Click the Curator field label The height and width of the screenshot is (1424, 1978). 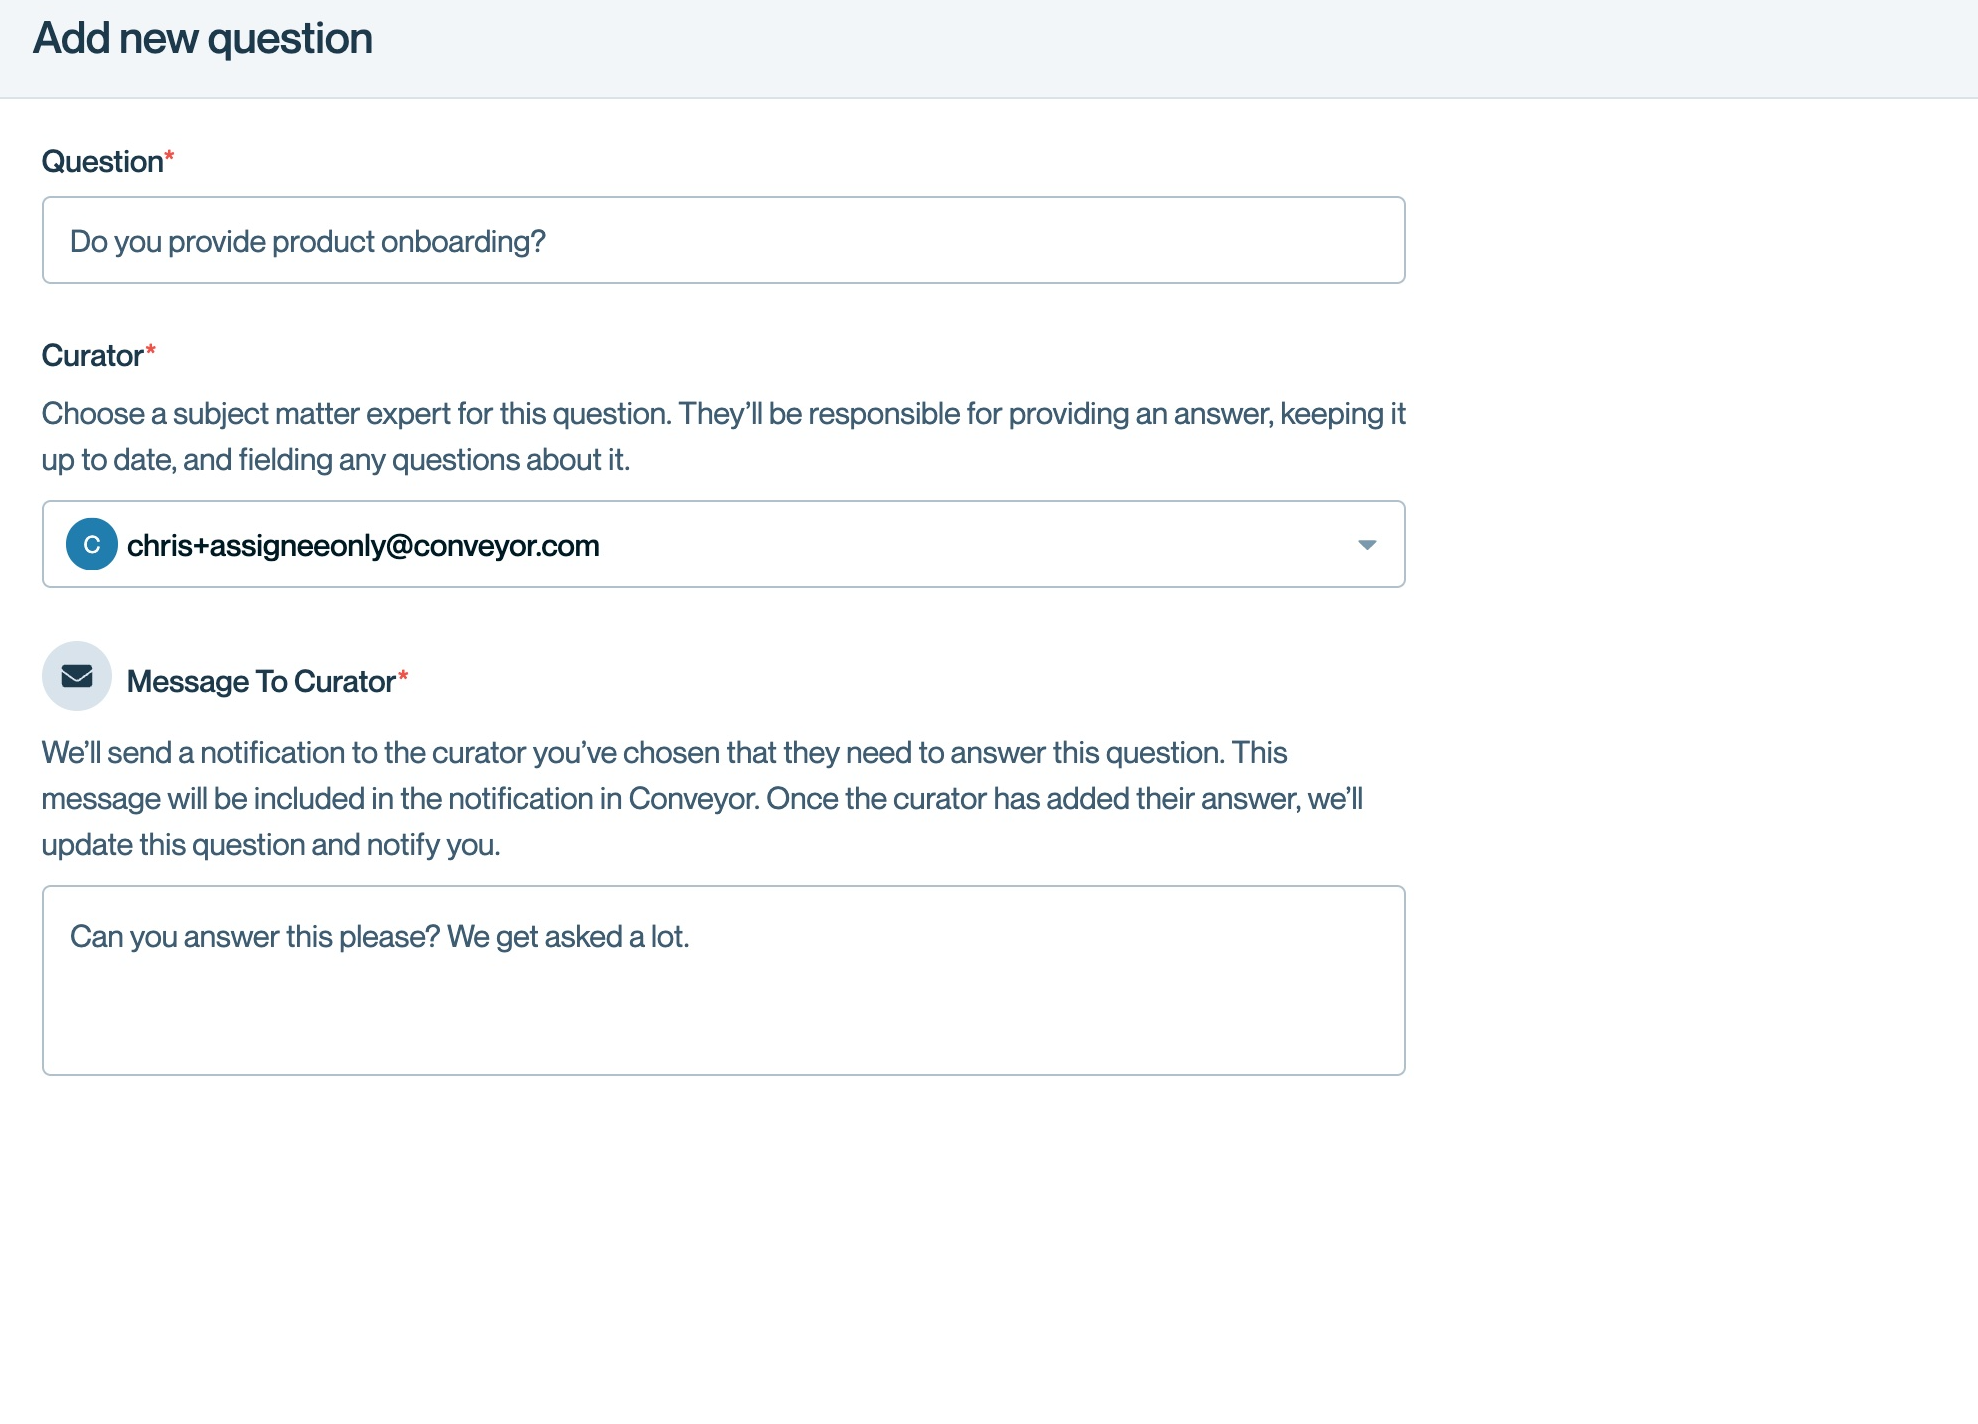pos(92,356)
